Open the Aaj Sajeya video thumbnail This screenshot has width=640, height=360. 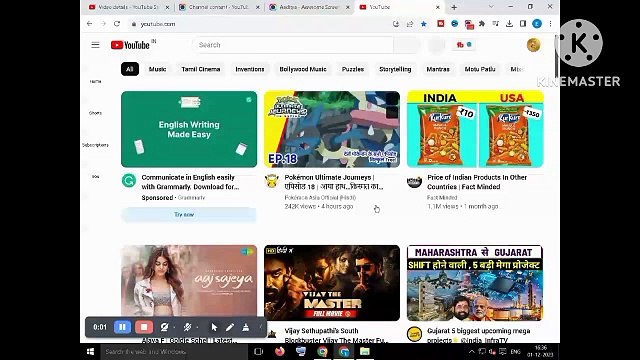(x=189, y=282)
